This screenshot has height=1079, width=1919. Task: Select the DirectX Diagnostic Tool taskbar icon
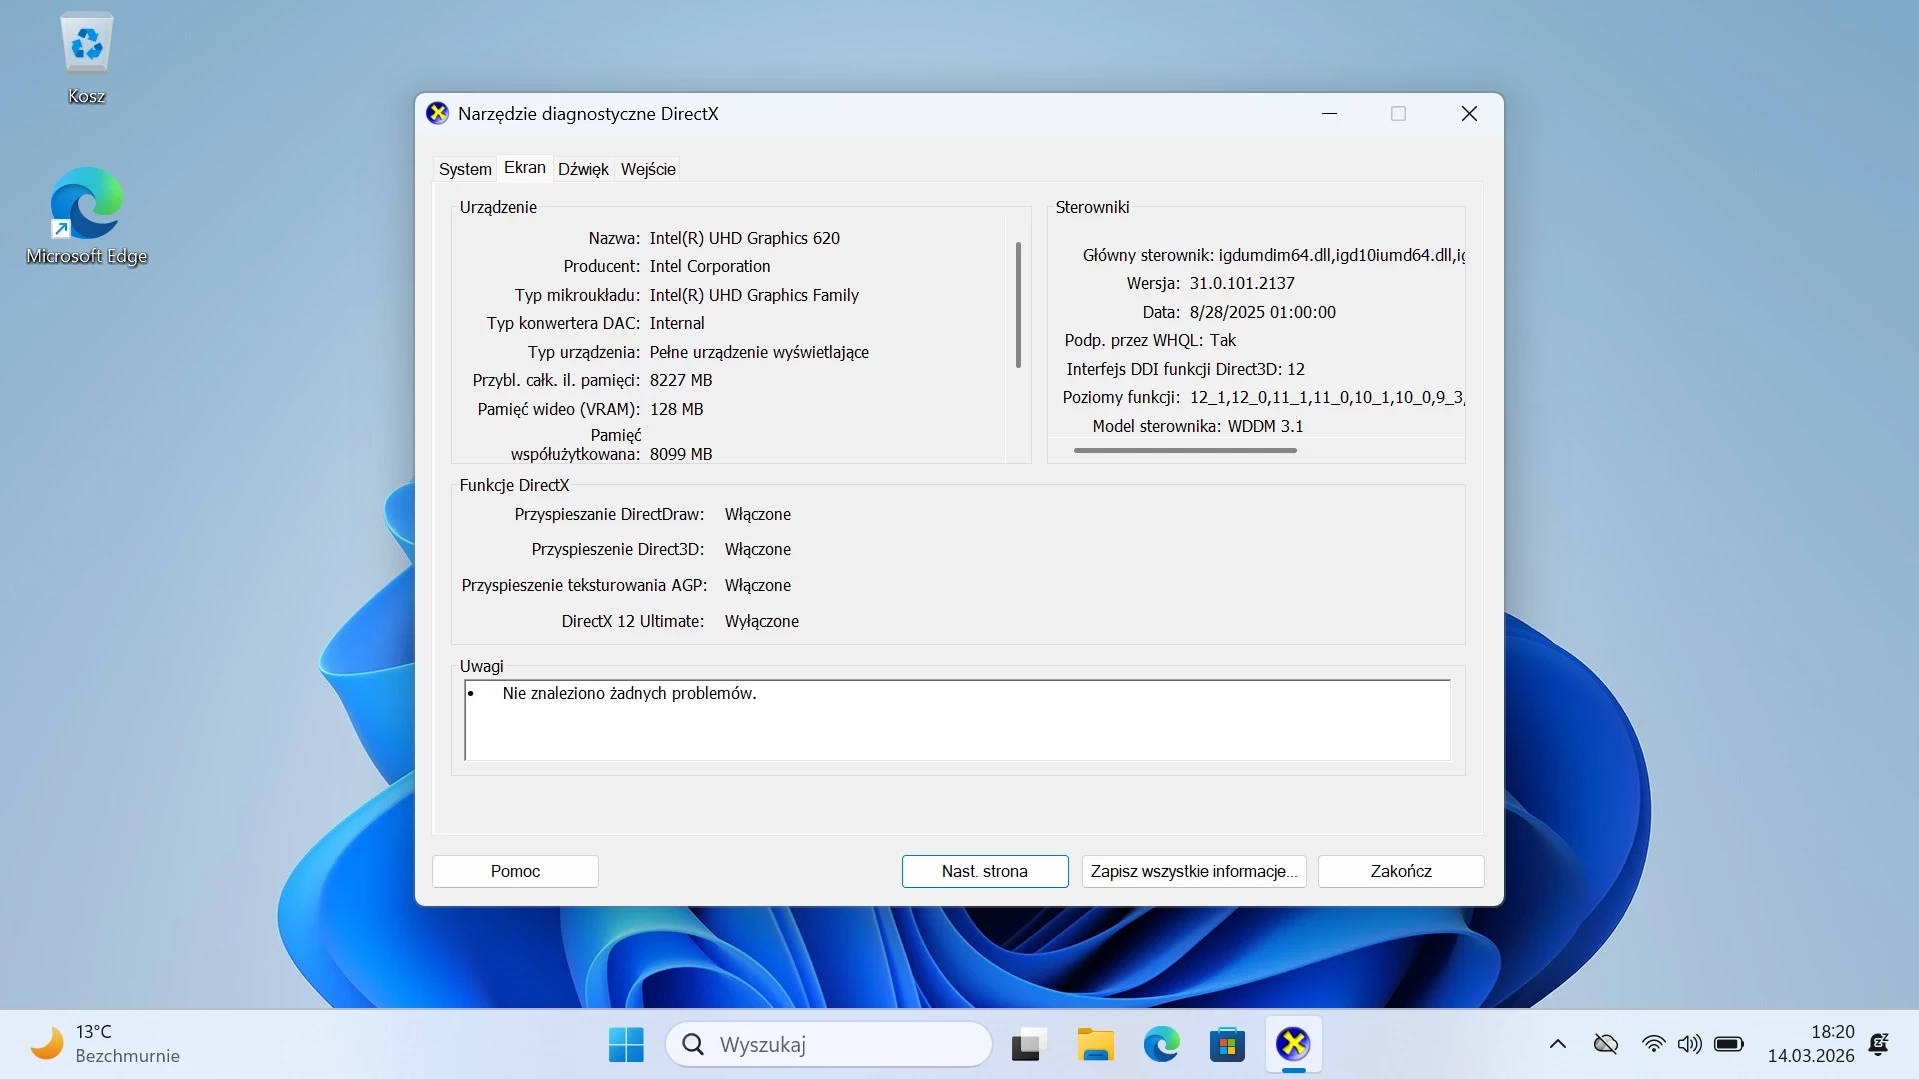(x=1293, y=1043)
